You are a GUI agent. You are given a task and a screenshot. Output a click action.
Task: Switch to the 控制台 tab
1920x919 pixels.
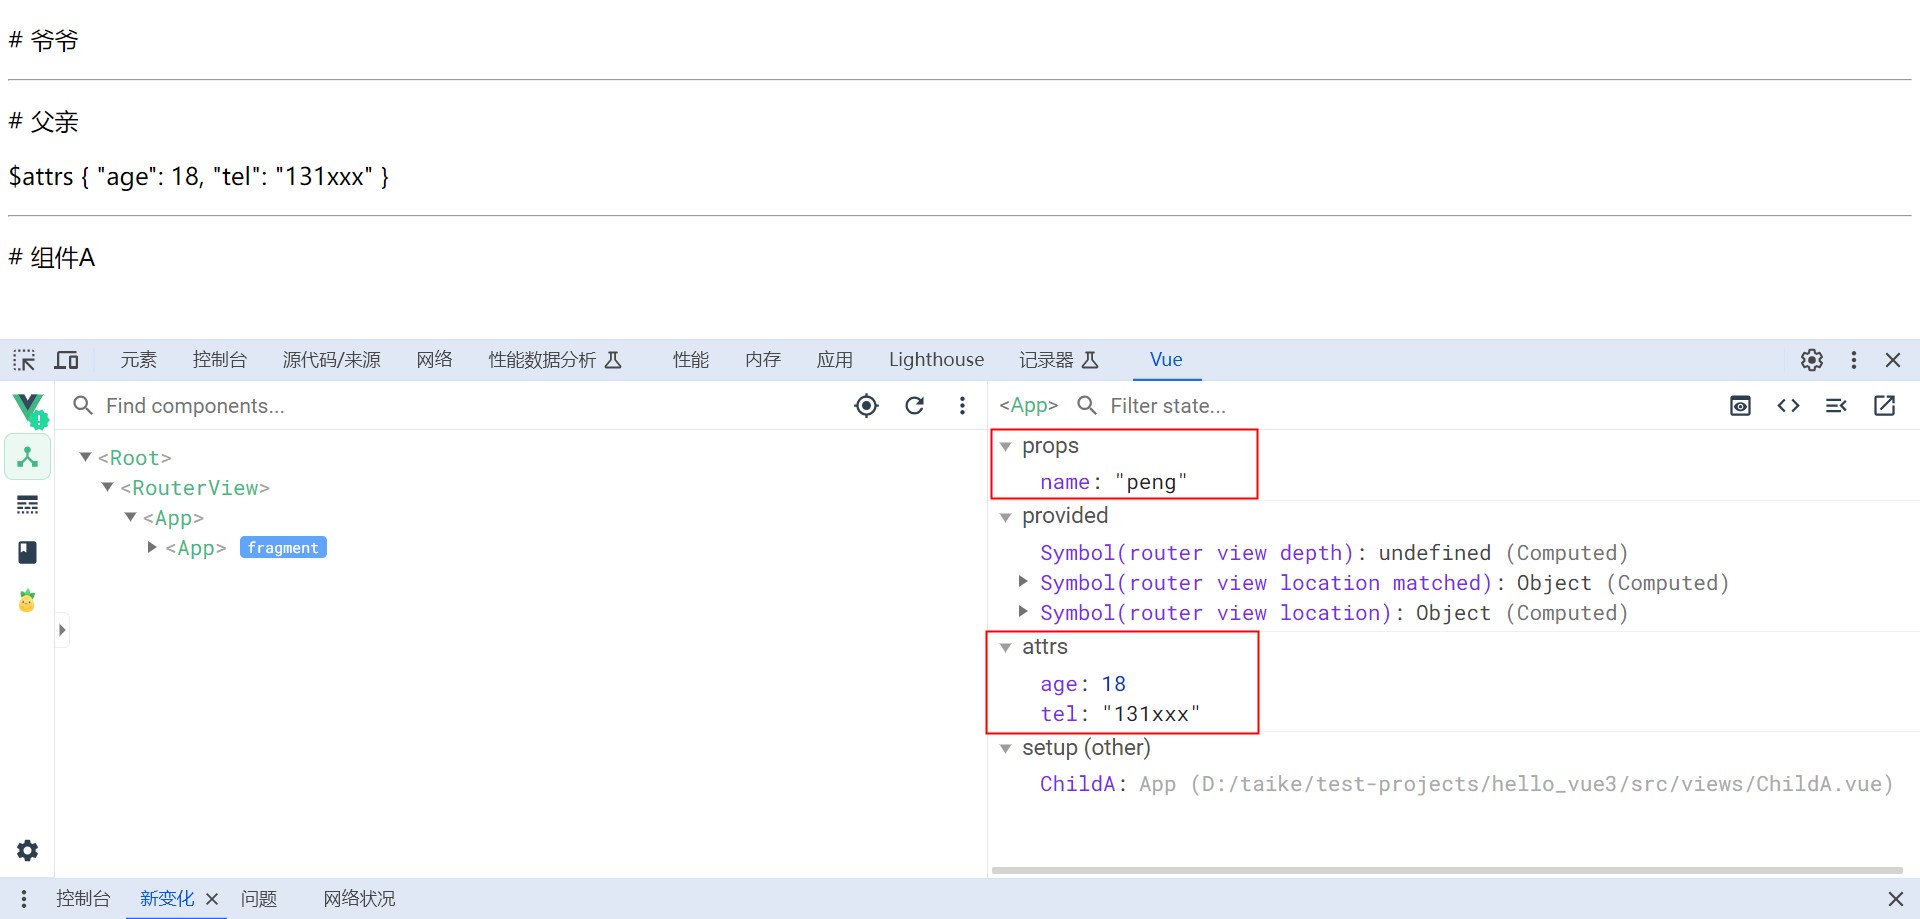(220, 360)
